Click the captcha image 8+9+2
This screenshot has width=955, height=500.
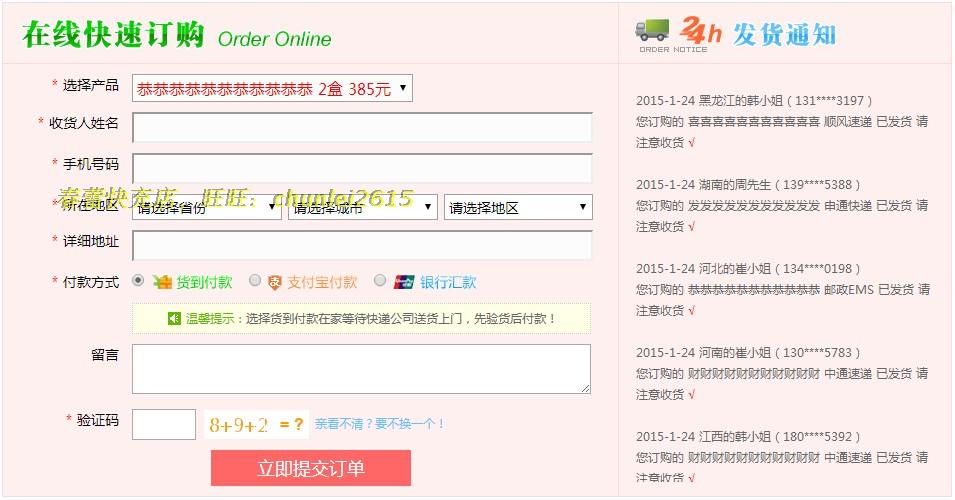click(239, 424)
